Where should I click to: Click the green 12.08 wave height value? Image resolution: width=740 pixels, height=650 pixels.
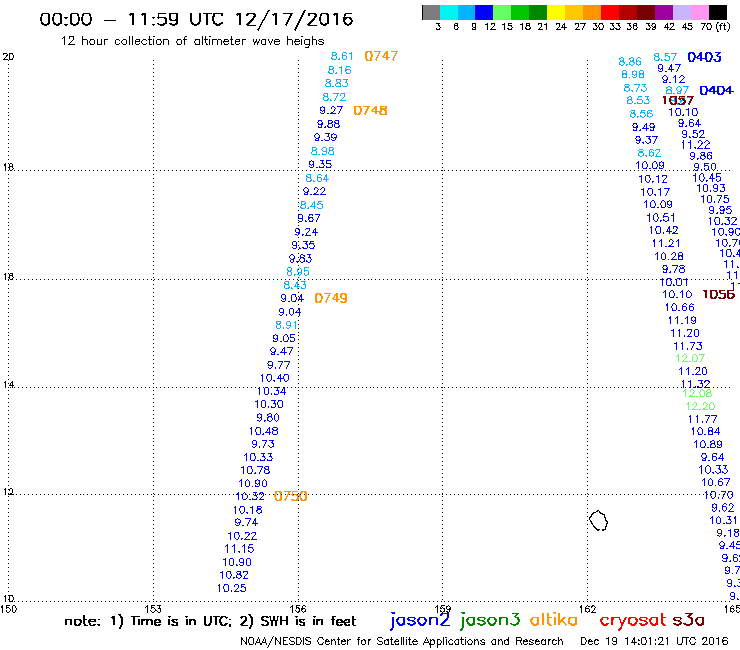(697, 394)
